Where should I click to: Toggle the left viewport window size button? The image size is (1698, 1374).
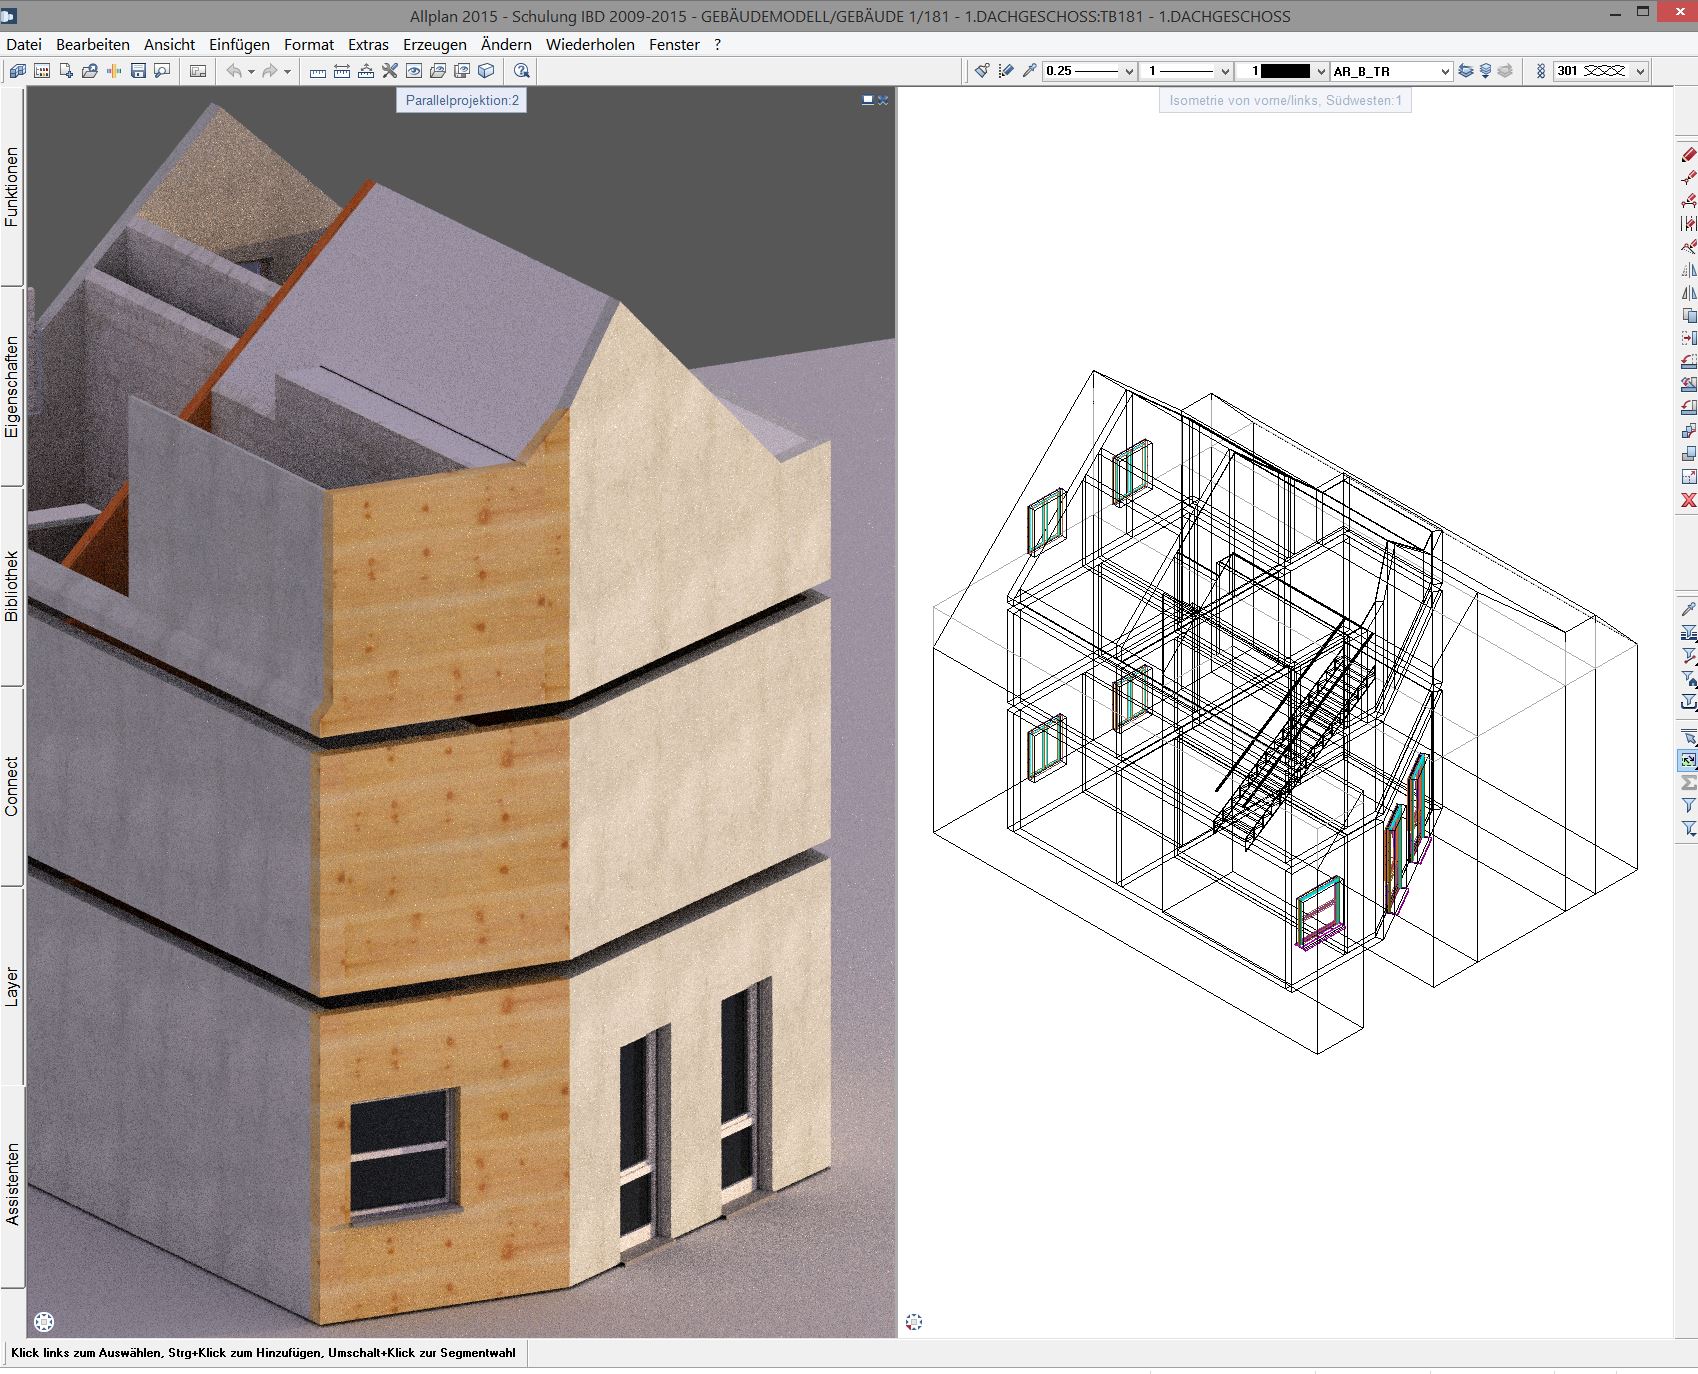(867, 100)
